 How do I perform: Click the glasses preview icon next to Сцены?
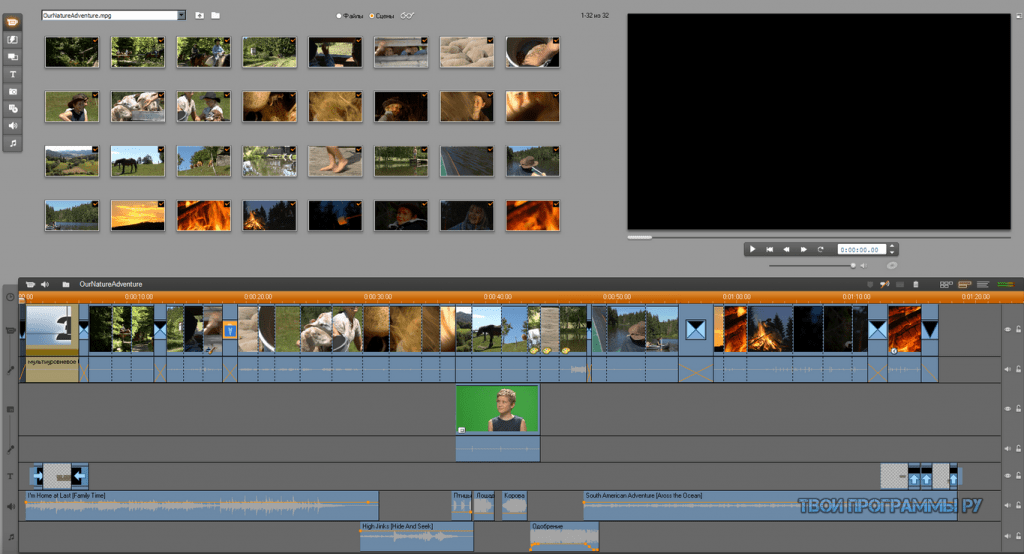coord(407,16)
